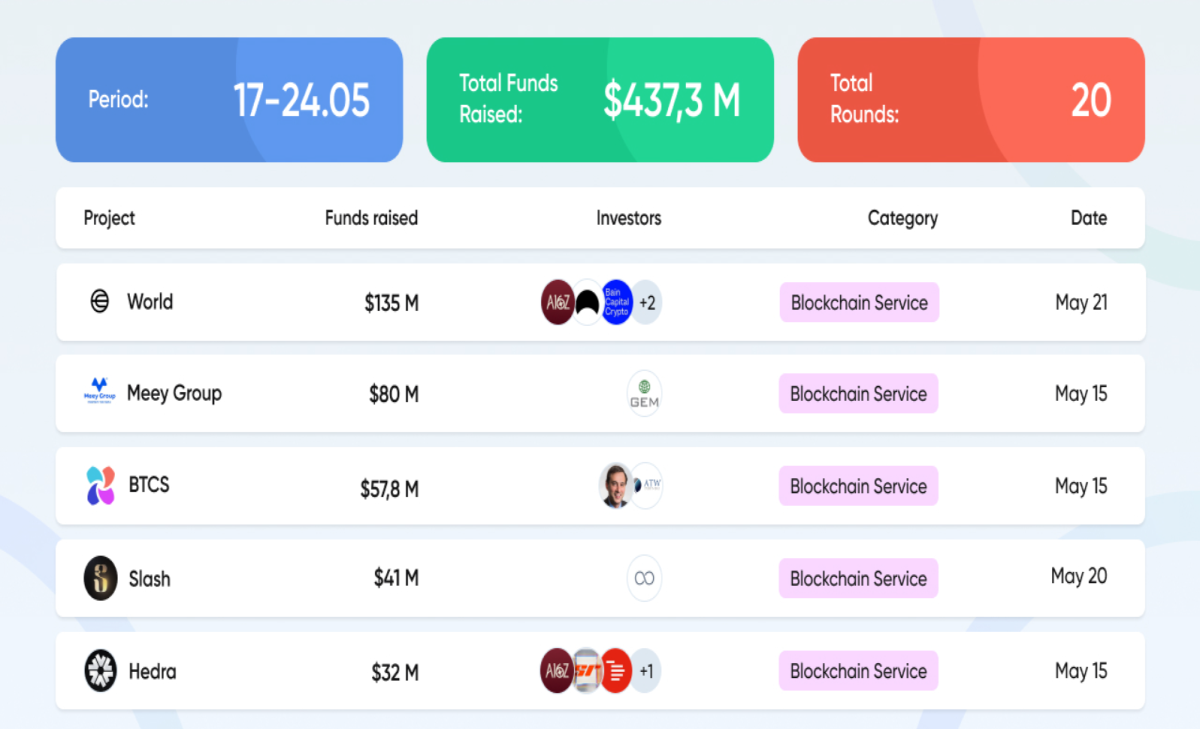Click the World project logo icon
Image resolution: width=1200 pixels, height=729 pixels.
point(100,301)
